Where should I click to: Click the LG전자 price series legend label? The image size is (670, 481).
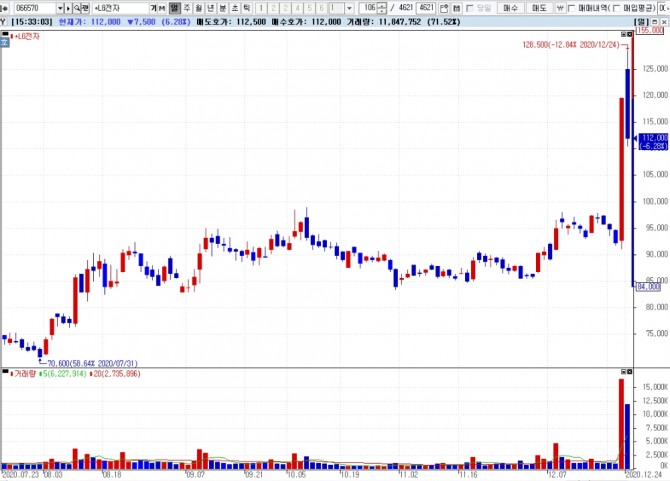point(27,37)
